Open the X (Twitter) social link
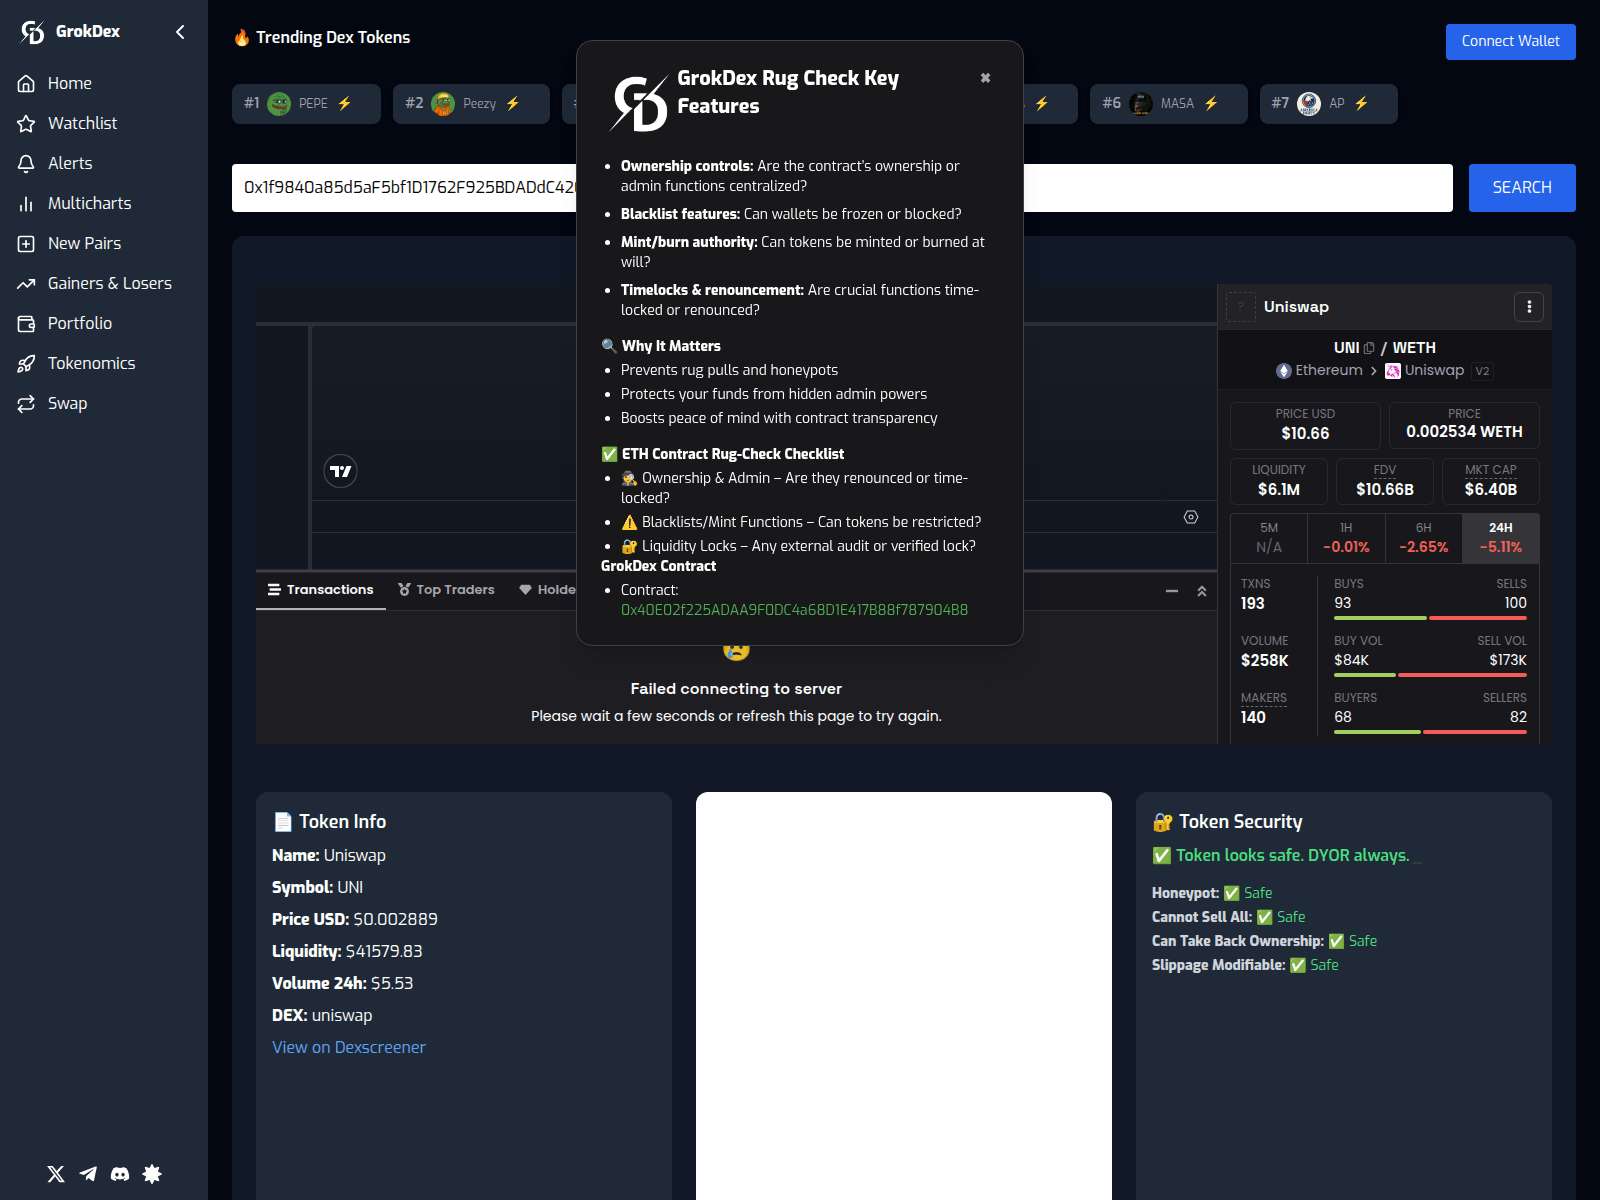 (x=56, y=1174)
